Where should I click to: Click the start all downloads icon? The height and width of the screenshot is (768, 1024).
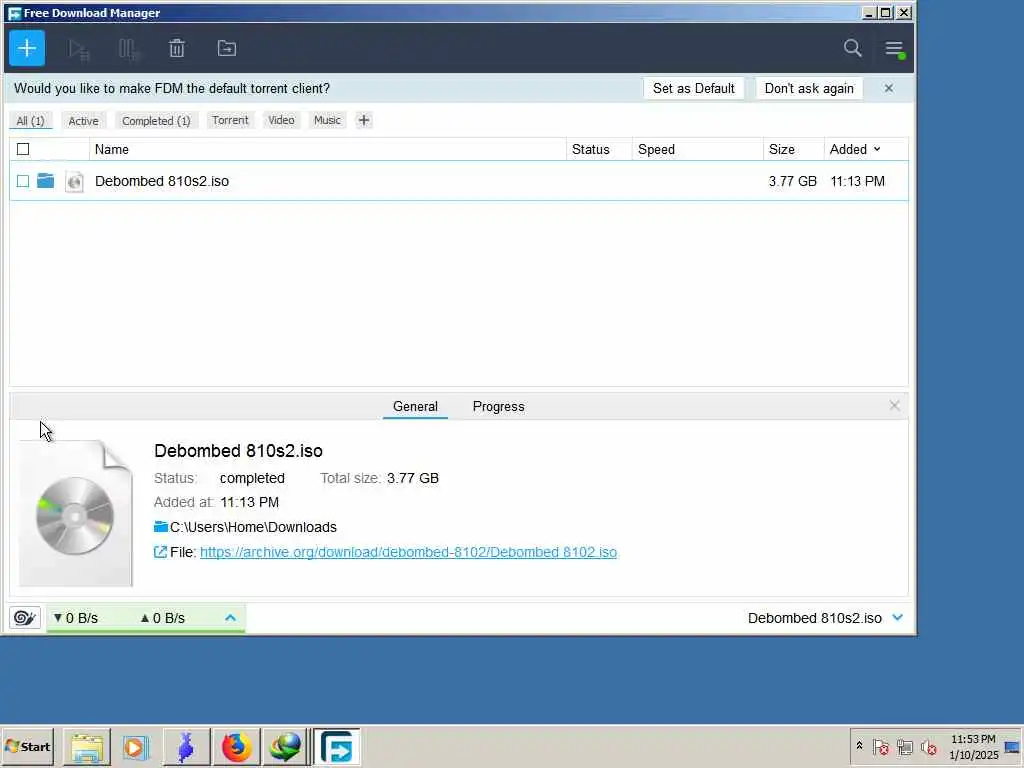coord(78,49)
